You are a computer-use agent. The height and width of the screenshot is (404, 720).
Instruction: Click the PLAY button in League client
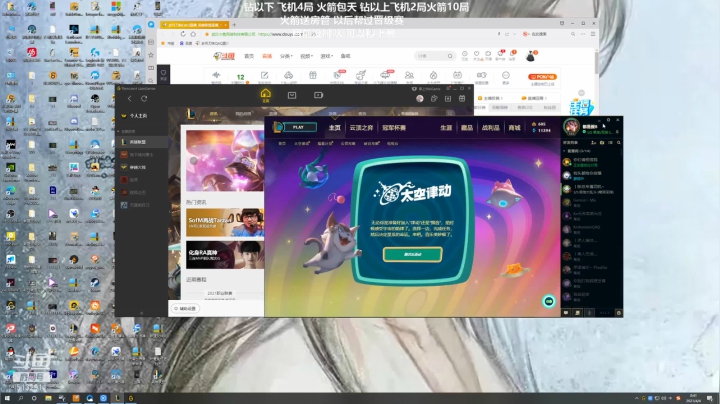pyautogui.click(x=298, y=127)
